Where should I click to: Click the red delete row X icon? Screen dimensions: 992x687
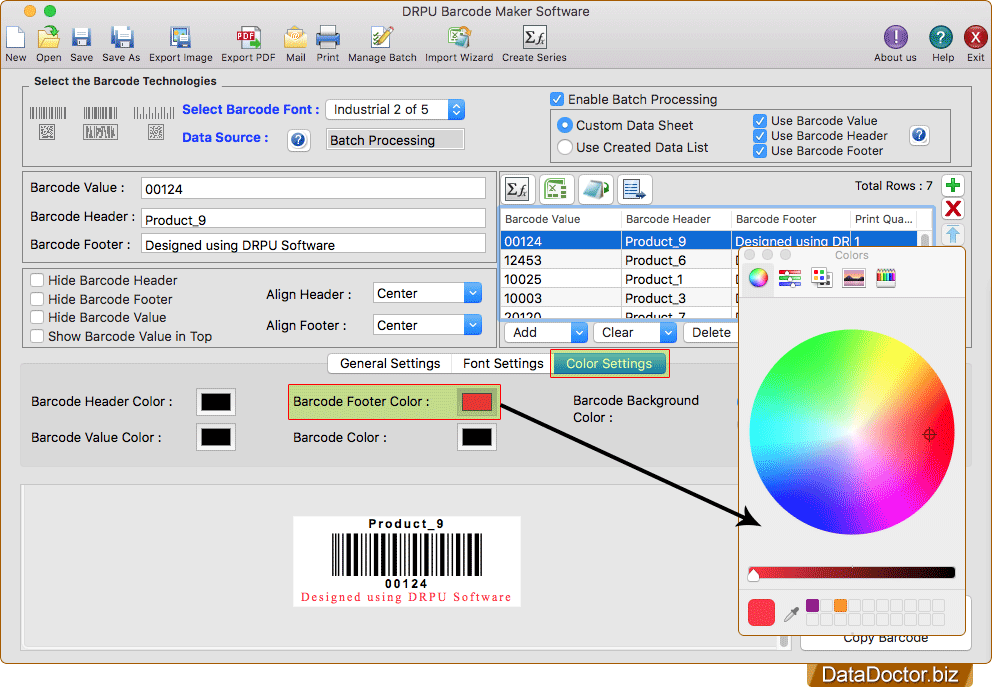coord(953,209)
